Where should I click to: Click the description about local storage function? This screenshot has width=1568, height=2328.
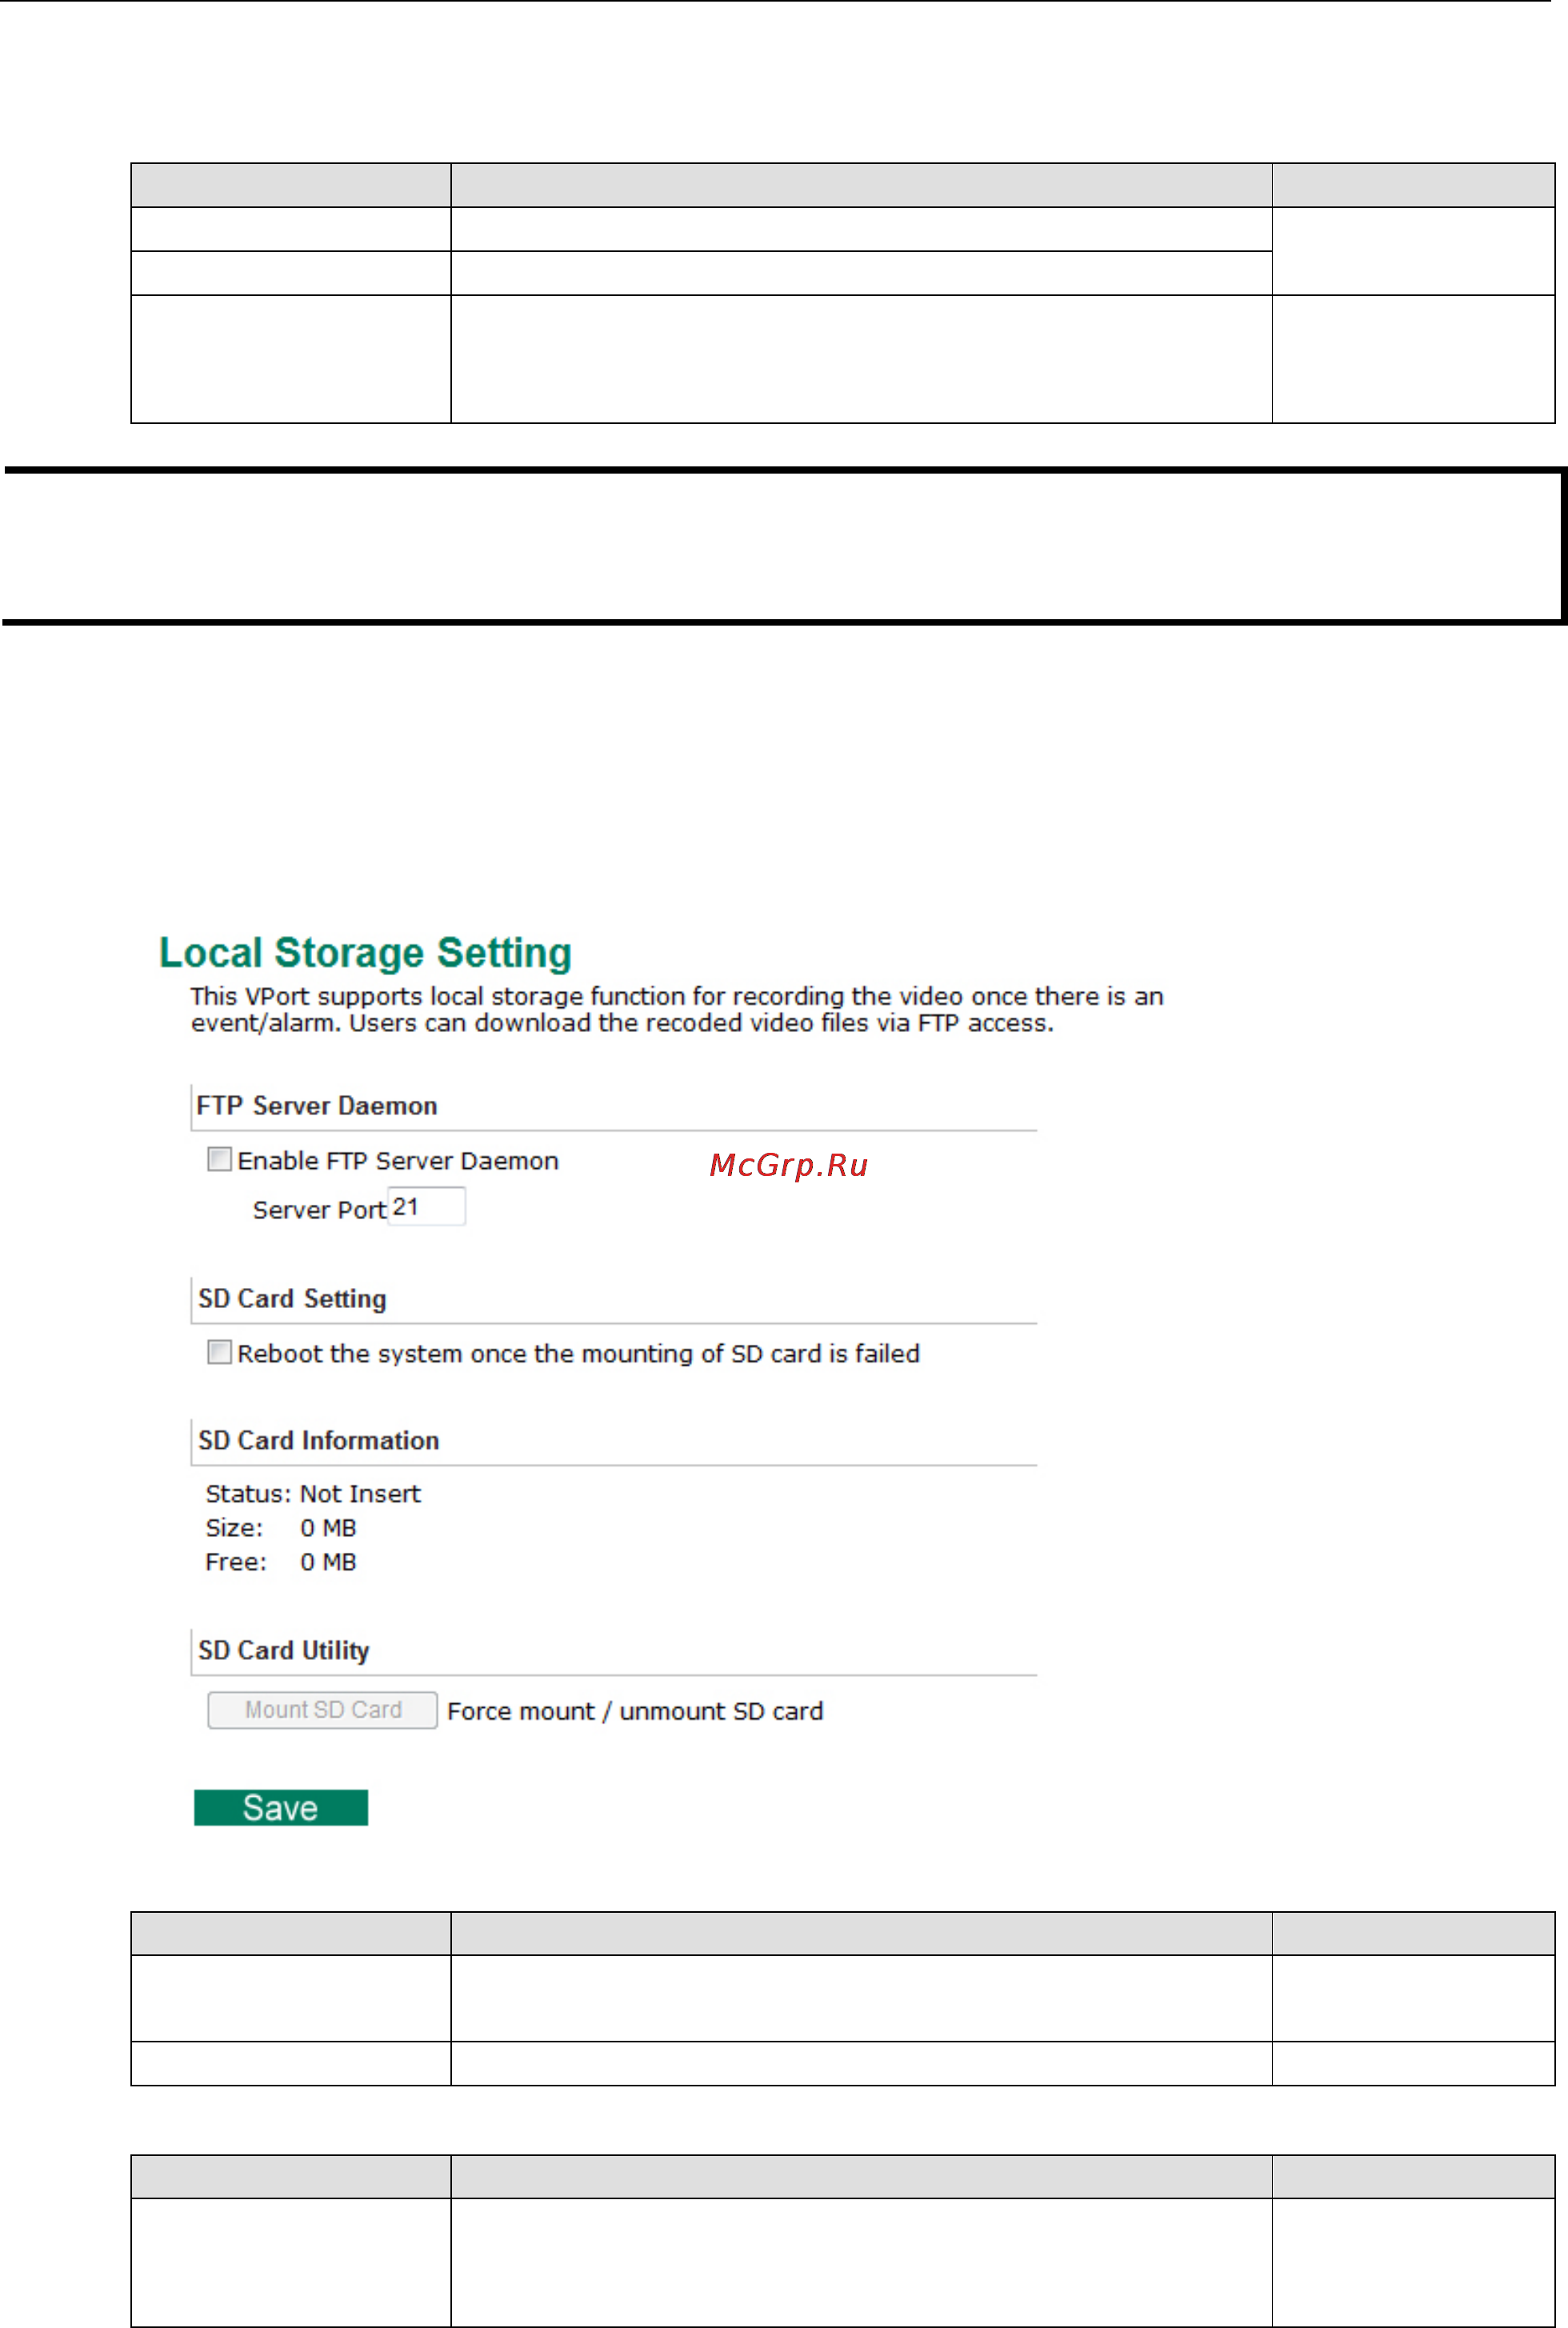[x=677, y=1010]
